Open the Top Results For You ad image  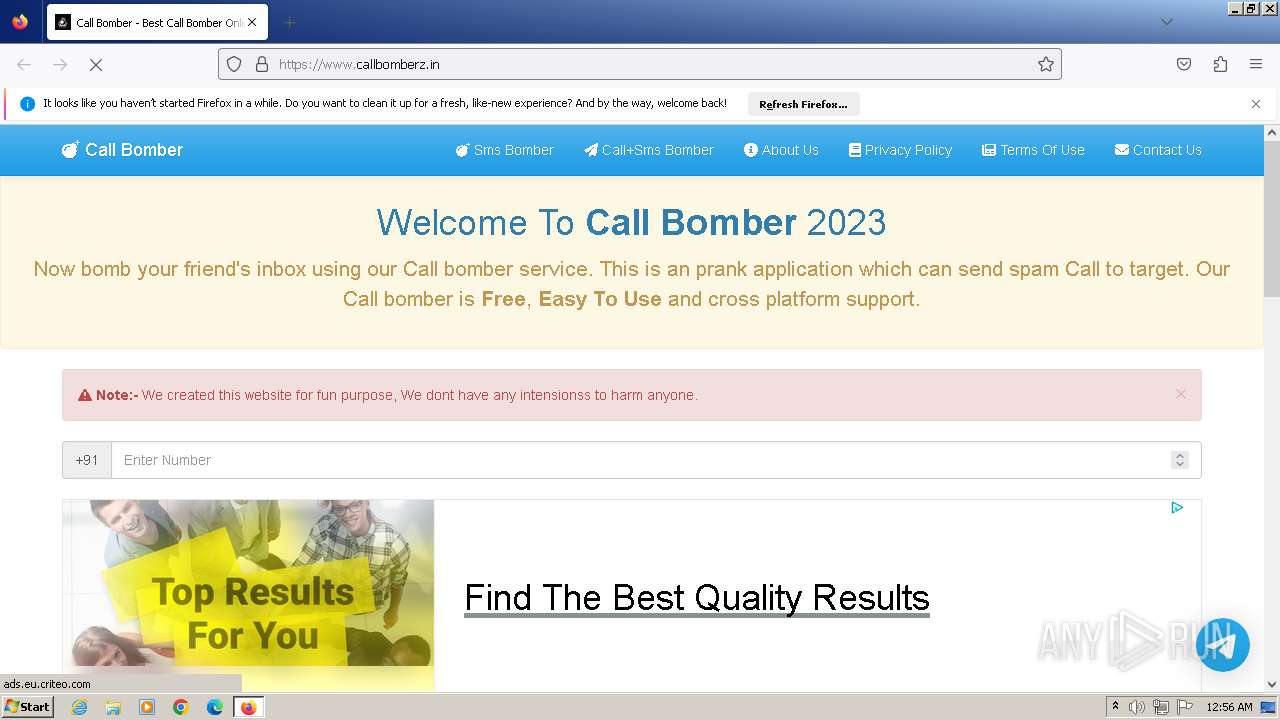(x=249, y=595)
